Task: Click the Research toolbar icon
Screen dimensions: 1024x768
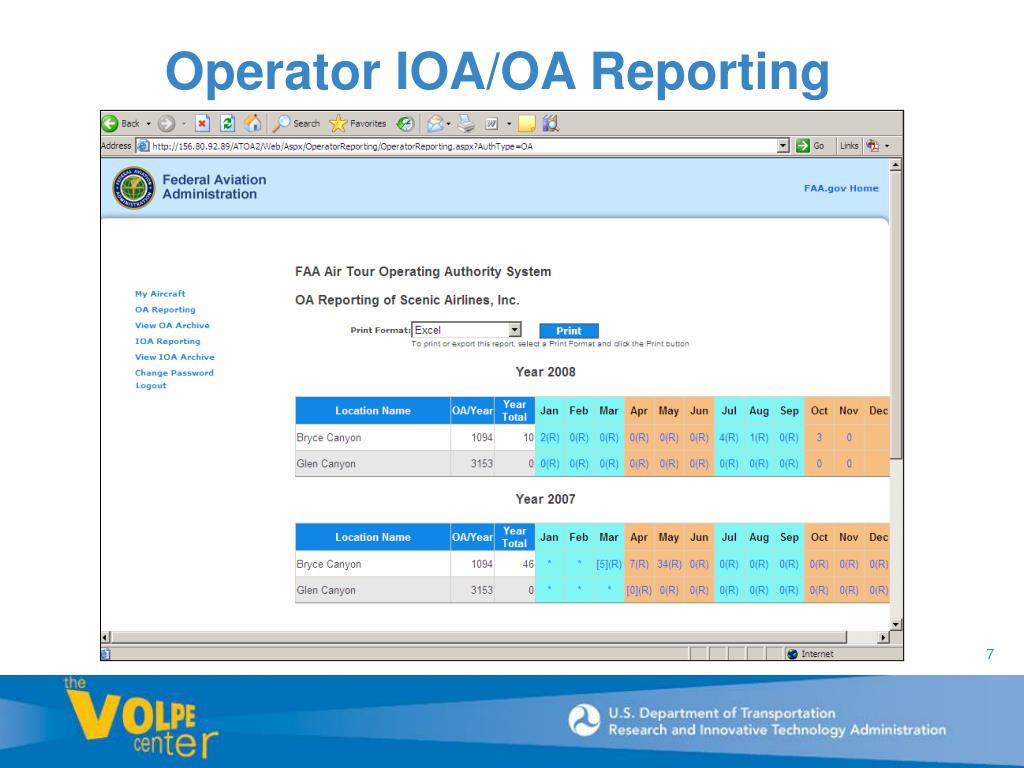Action: (x=551, y=123)
